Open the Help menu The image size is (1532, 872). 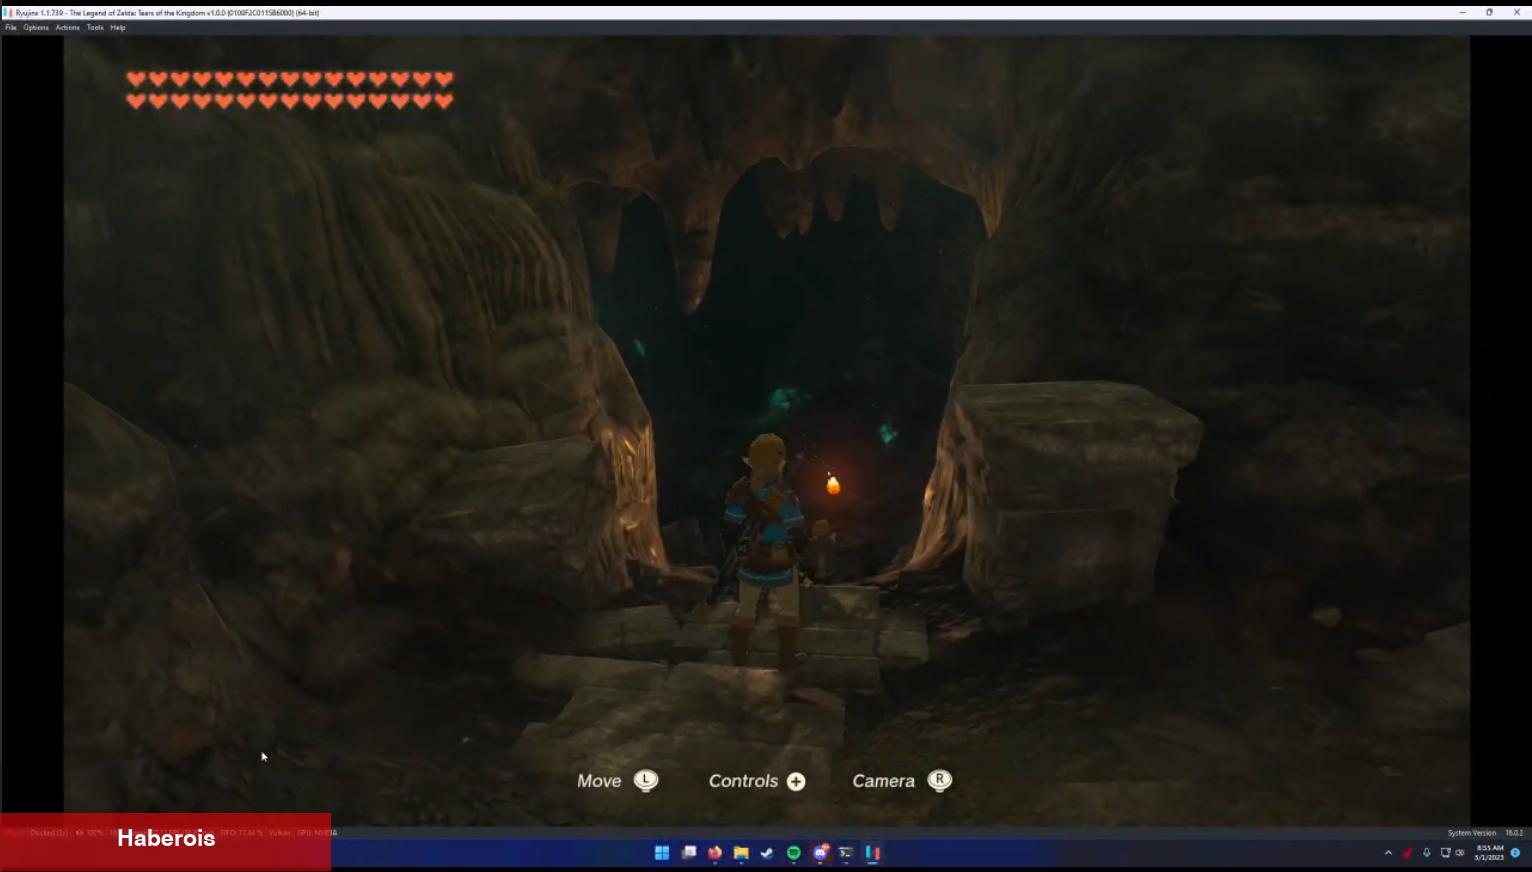[118, 27]
